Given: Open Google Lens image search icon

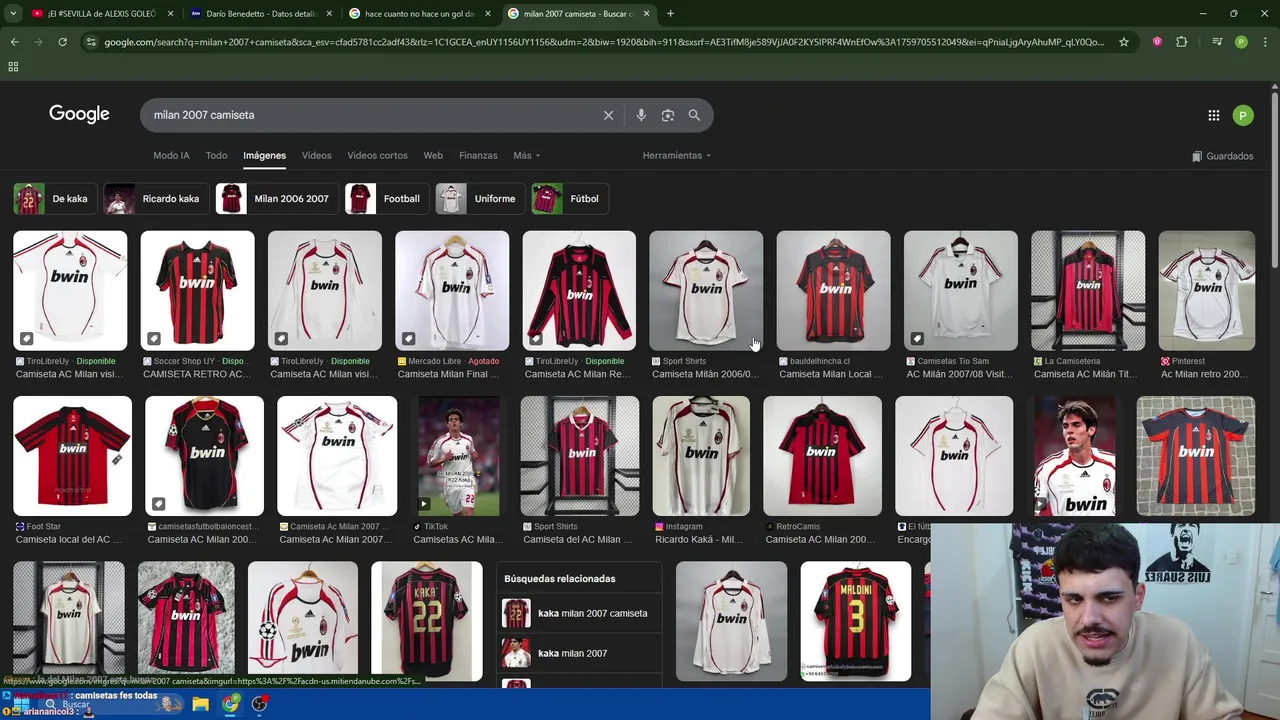Looking at the screenshot, I should (668, 115).
